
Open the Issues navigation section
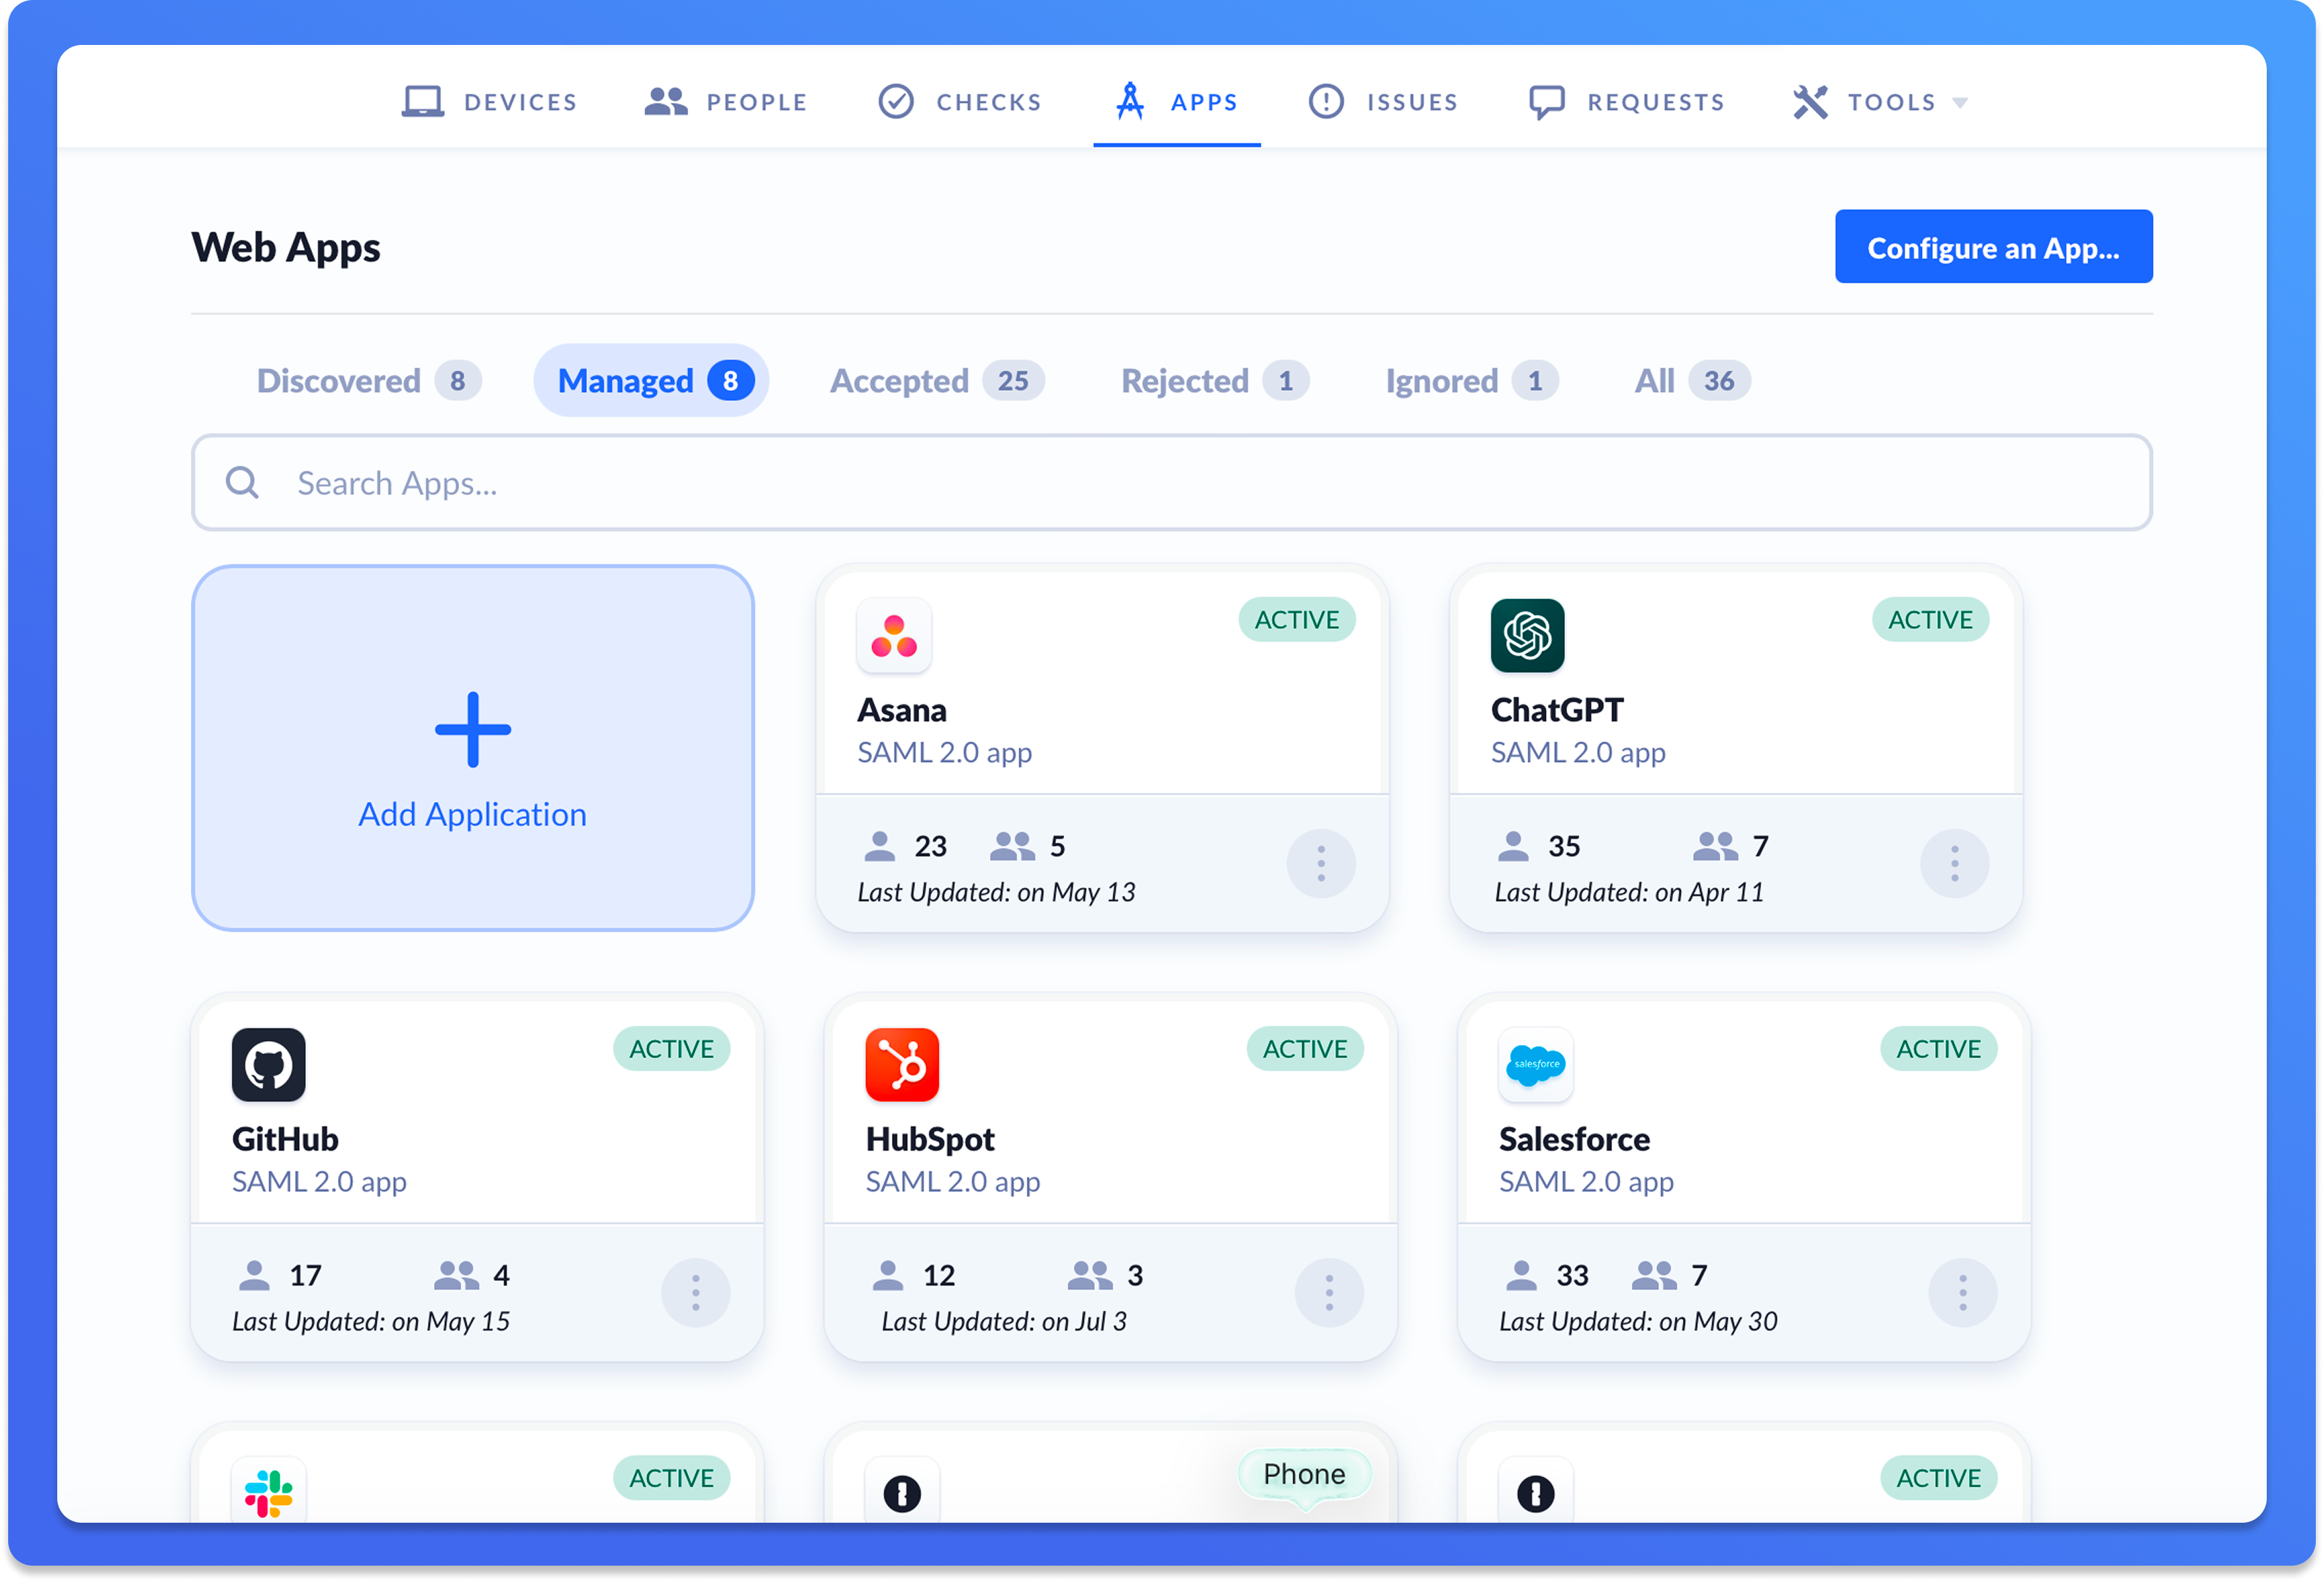click(x=1383, y=102)
